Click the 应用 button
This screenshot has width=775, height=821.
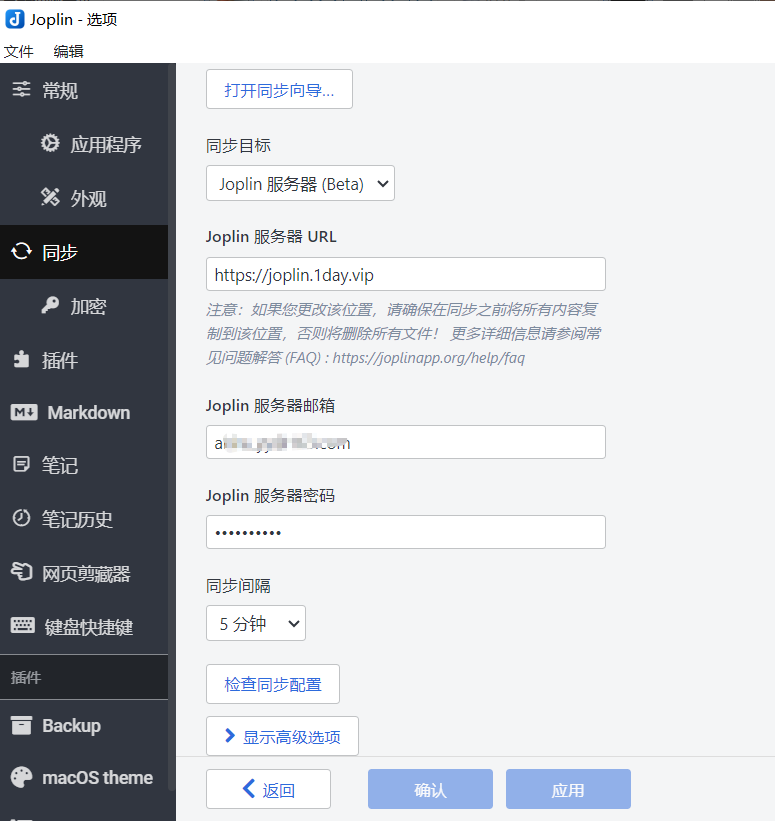coord(568,789)
